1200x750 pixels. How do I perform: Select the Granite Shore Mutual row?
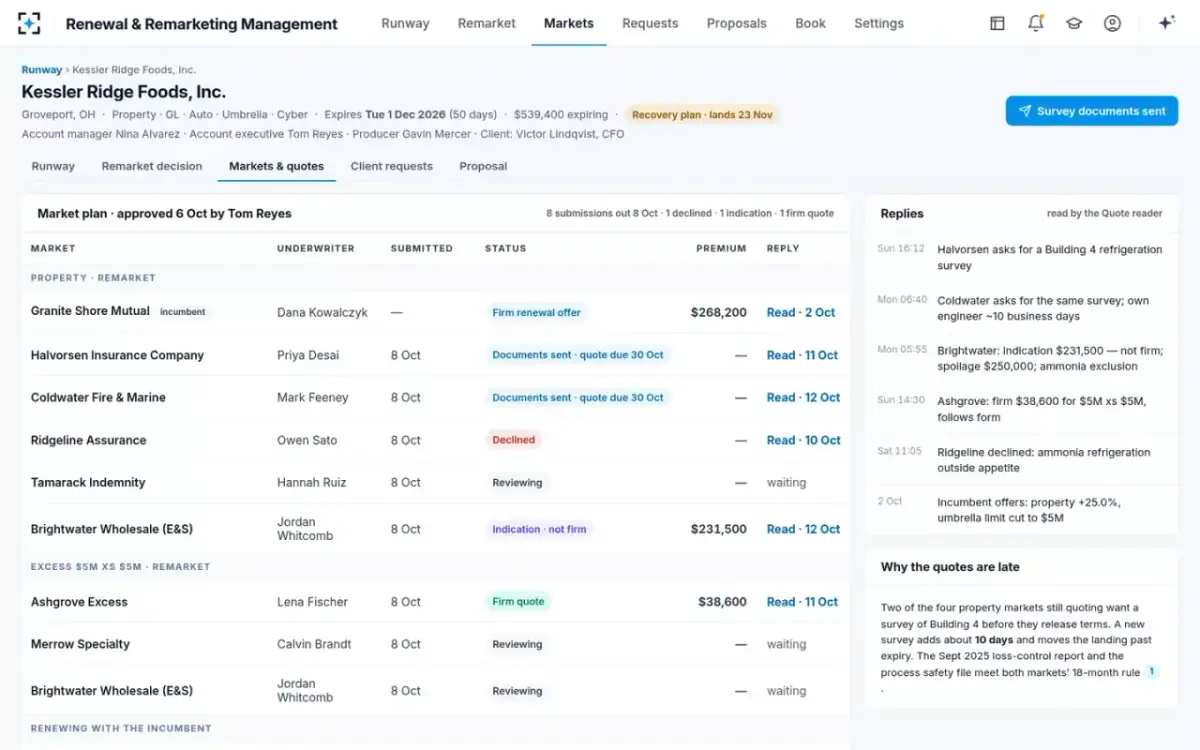tap(435, 312)
